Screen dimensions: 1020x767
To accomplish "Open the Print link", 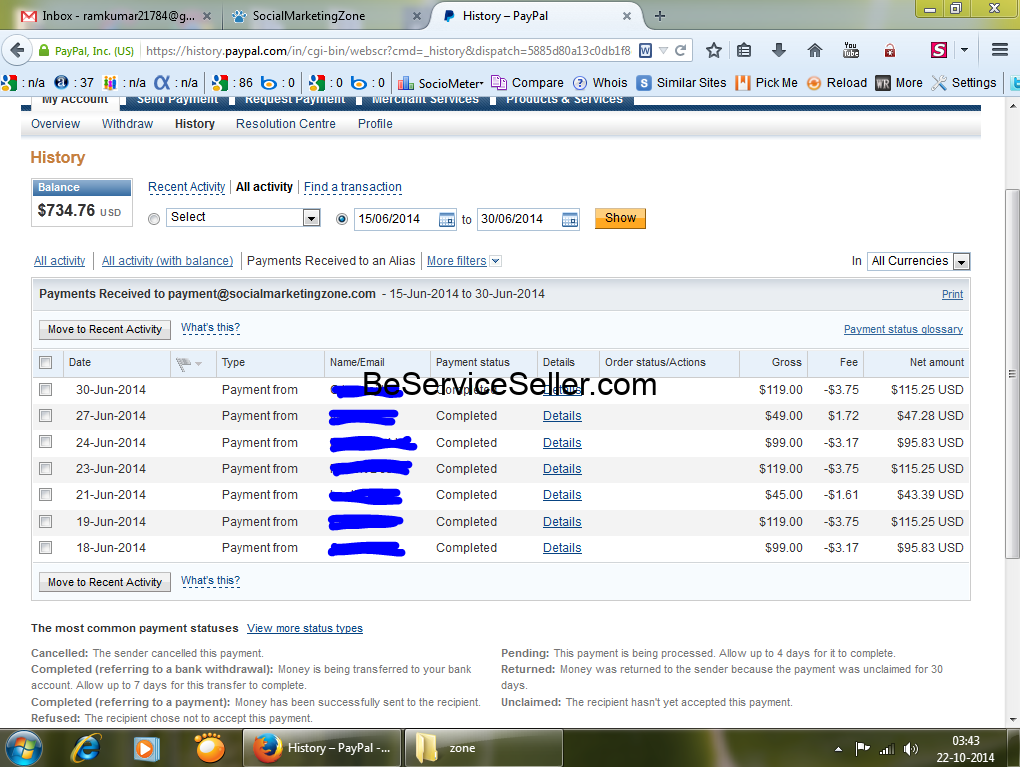I will pos(952,294).
